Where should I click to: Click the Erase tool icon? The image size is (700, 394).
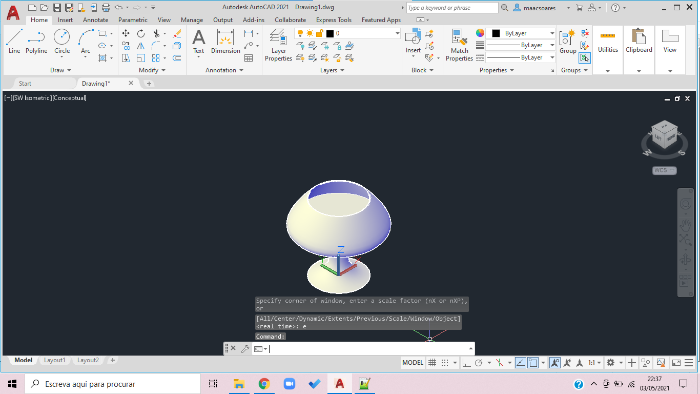[177, 33]
